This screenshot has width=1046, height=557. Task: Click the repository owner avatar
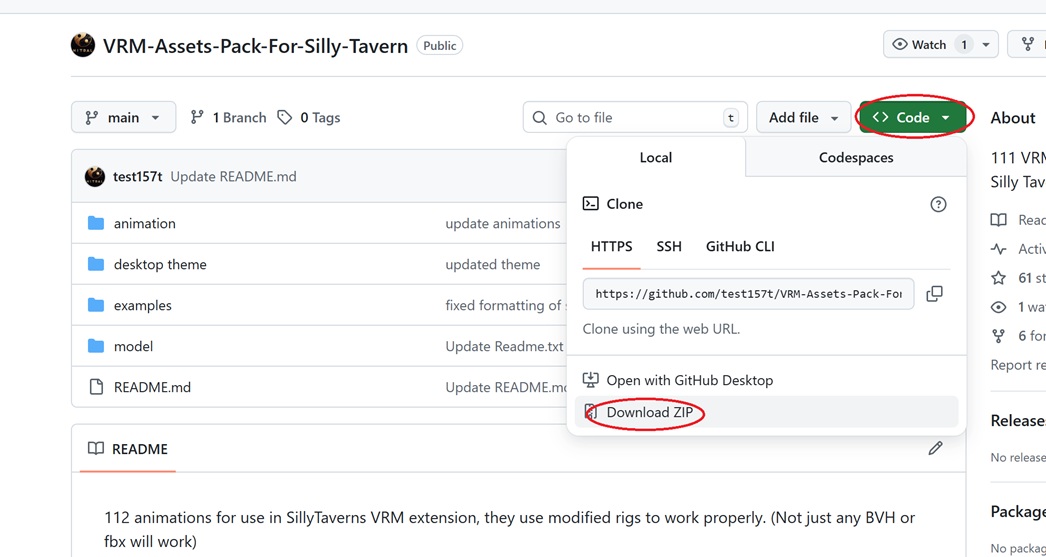(x=83, y=45)
